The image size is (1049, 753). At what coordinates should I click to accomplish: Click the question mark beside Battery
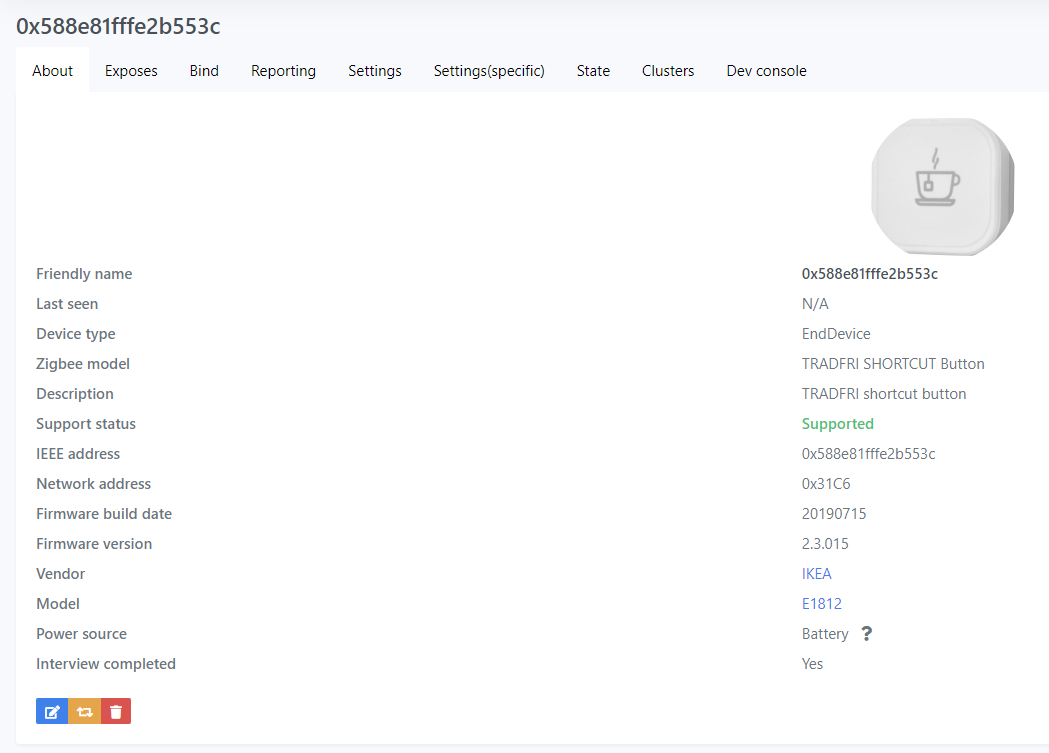[x=866, y=633]
